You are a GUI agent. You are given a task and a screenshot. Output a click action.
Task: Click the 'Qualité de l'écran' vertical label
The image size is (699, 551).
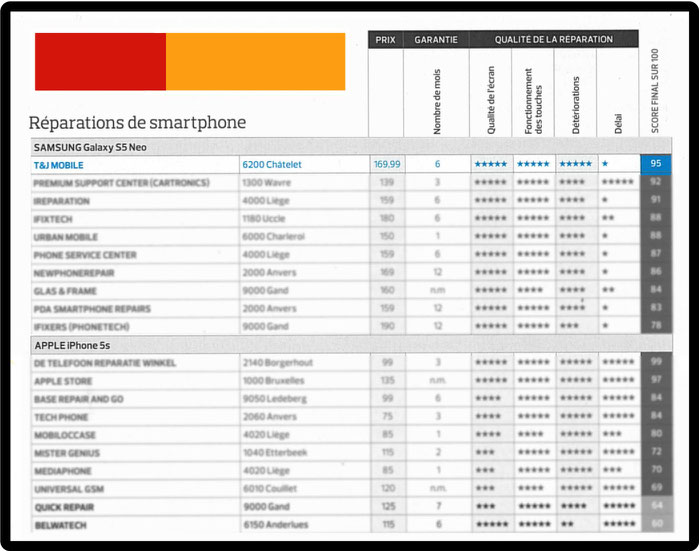tap(491, 100)
